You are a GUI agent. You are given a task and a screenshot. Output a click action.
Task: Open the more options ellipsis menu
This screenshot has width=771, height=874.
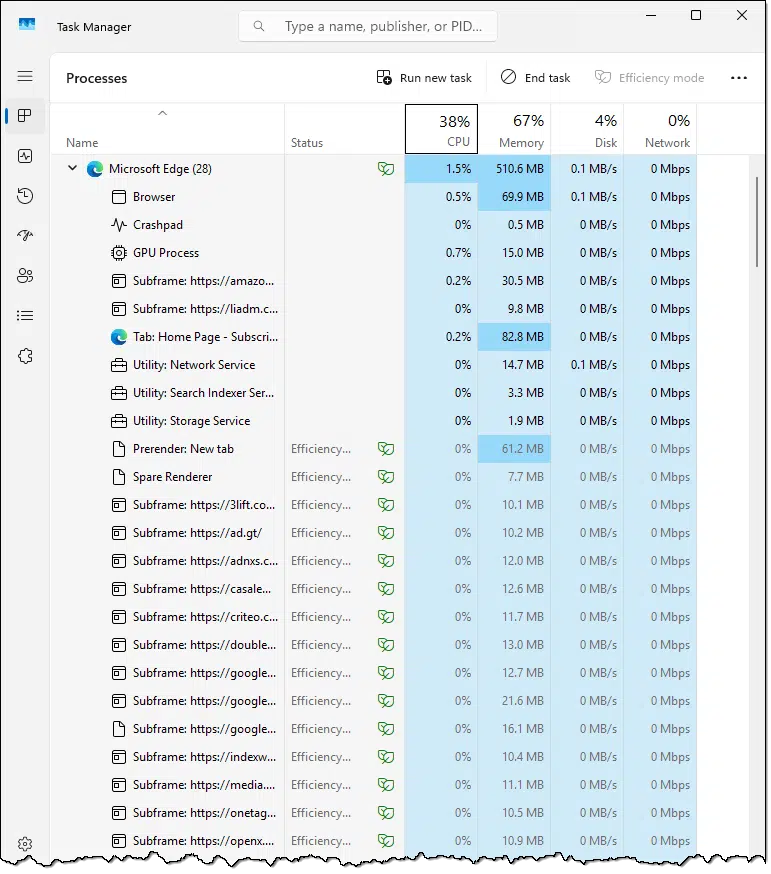point(739,78)
